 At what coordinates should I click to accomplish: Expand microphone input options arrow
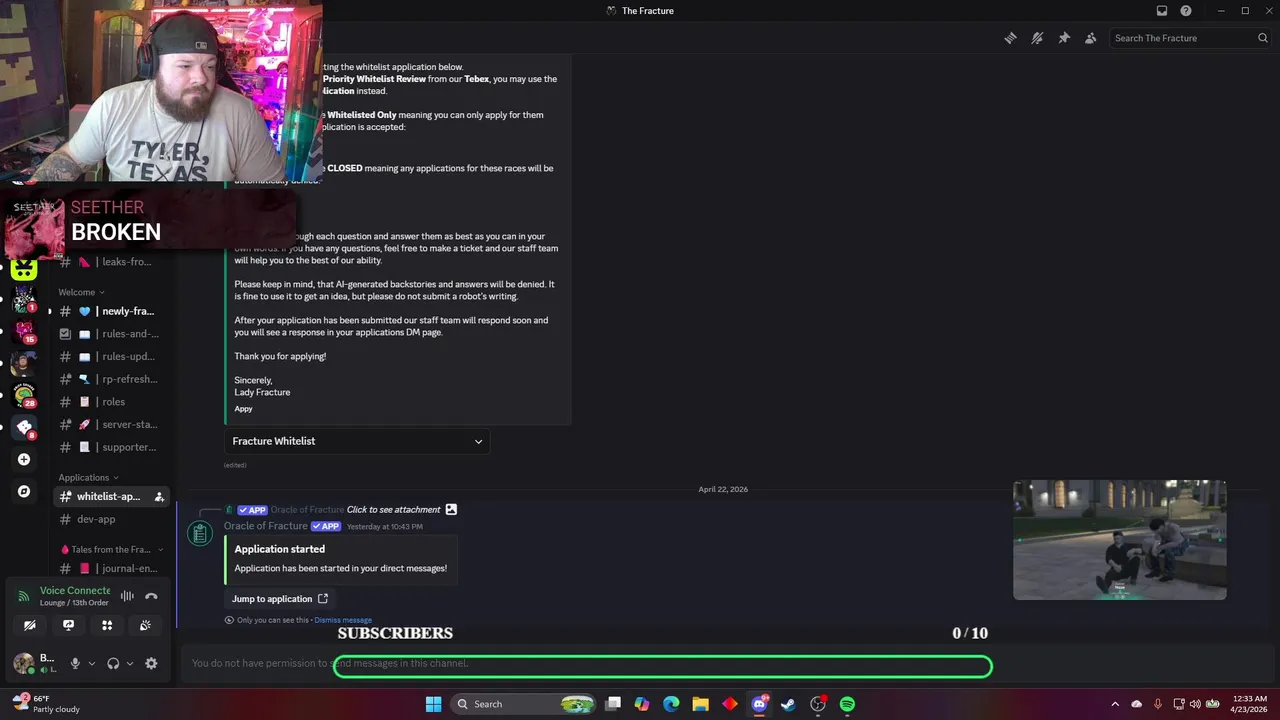92,663
